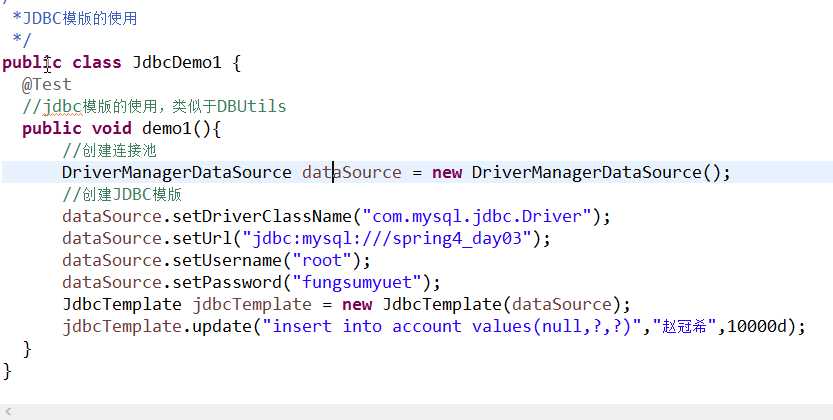
Task: Click the "class" keyword
Action: [97, 63]
